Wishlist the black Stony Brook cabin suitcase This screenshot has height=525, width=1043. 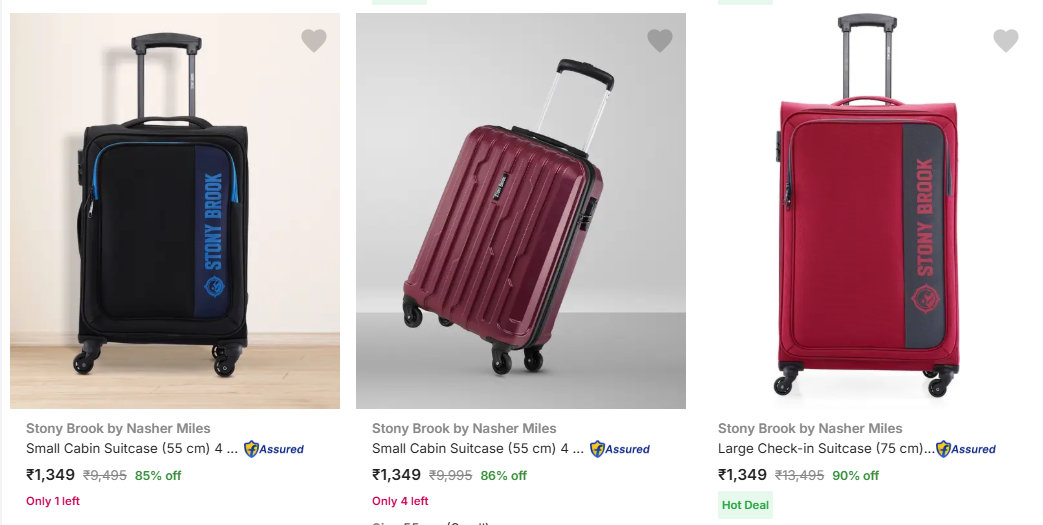coord(314,41)
